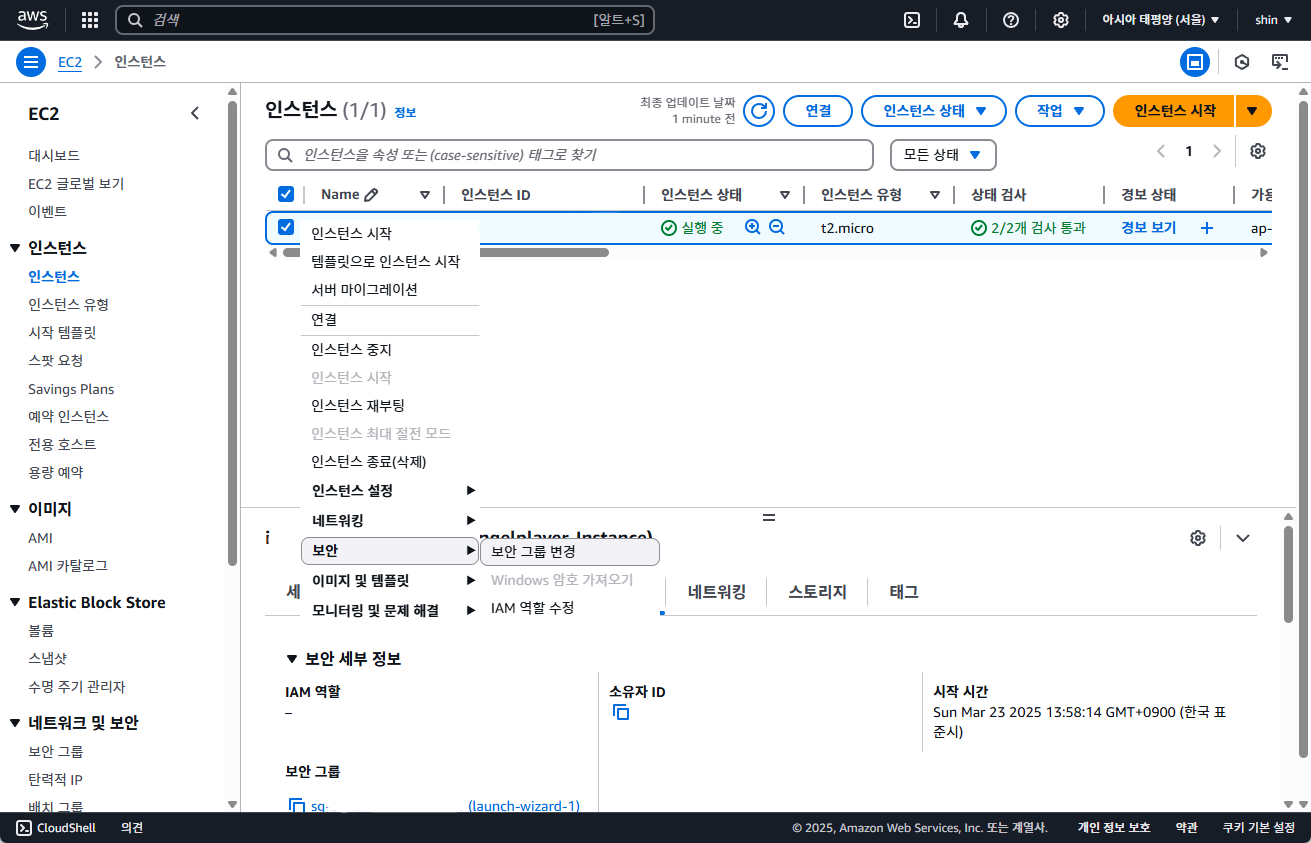Open 보안 그룹 in sidebar
Screen dimensions: 1311x843
click(x=55, y=751)
